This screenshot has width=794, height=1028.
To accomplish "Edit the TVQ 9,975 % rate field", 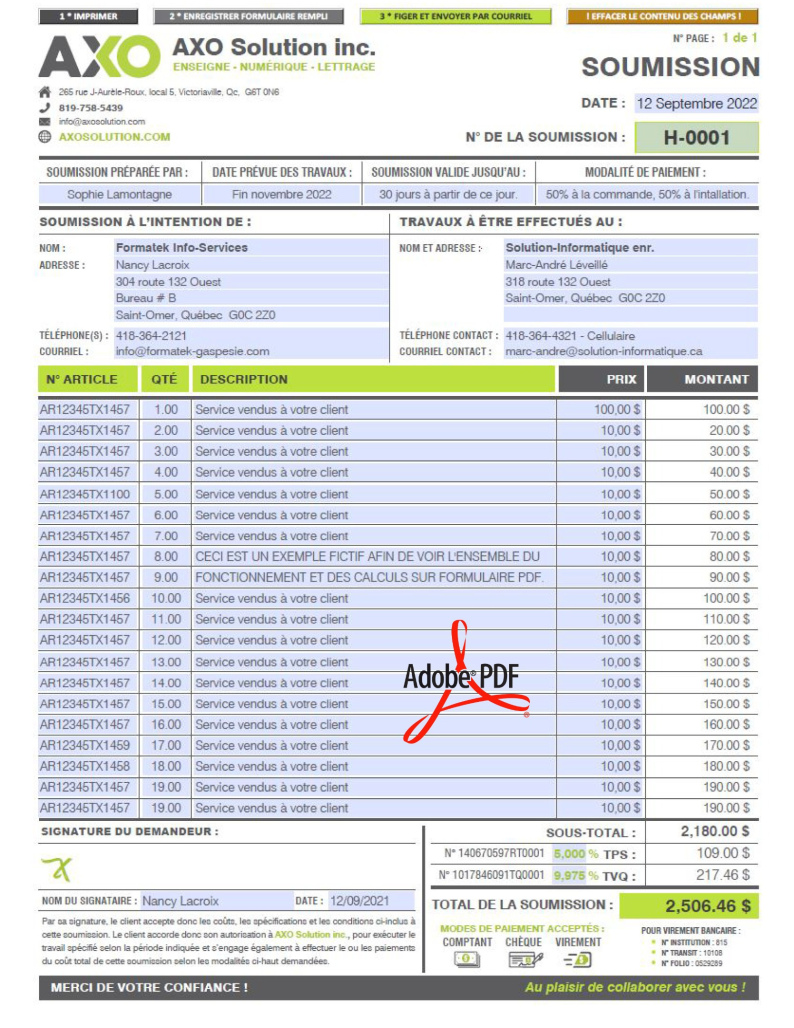I will [x=569, y=876].
